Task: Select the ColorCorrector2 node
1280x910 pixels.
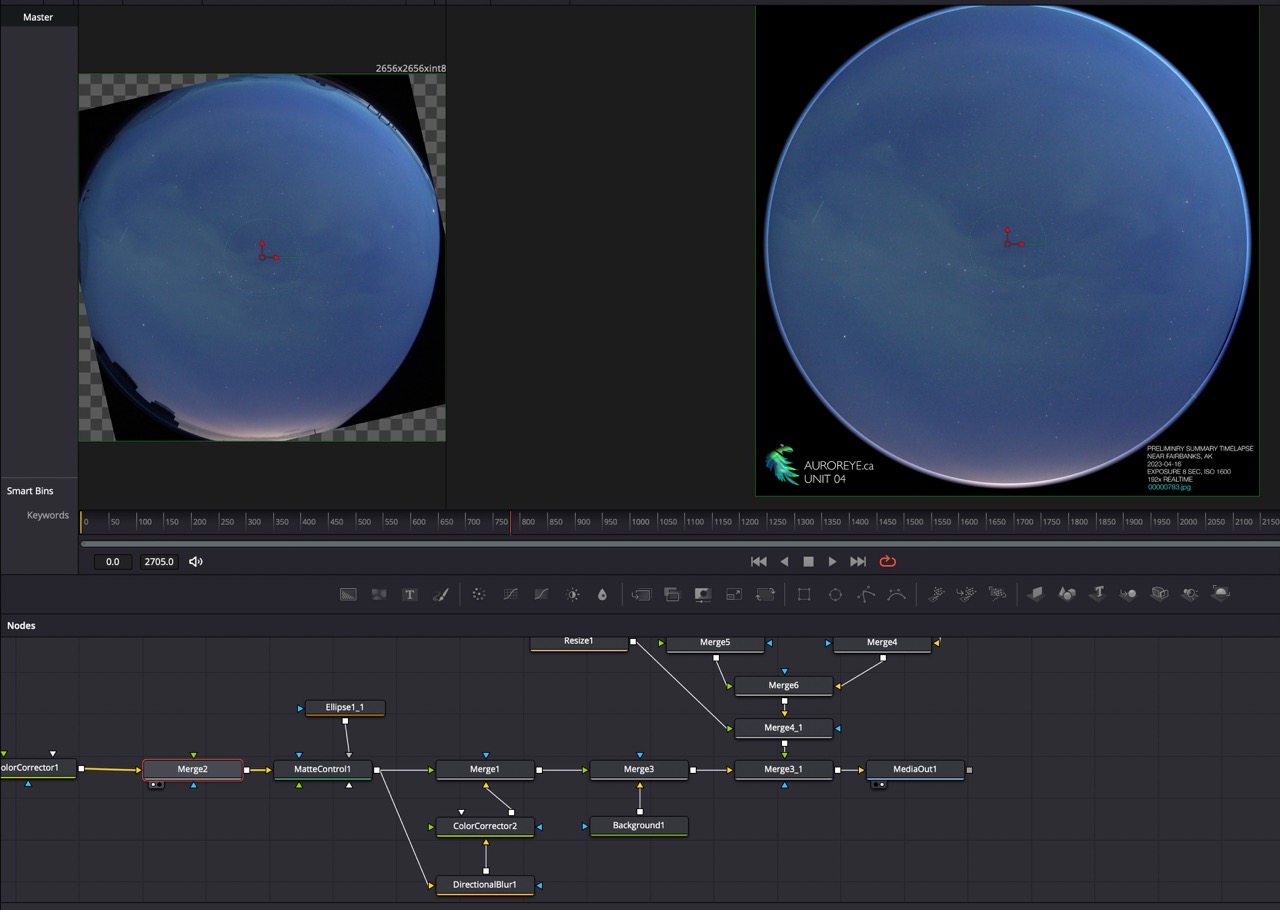Action: click(x=485, y=827)
